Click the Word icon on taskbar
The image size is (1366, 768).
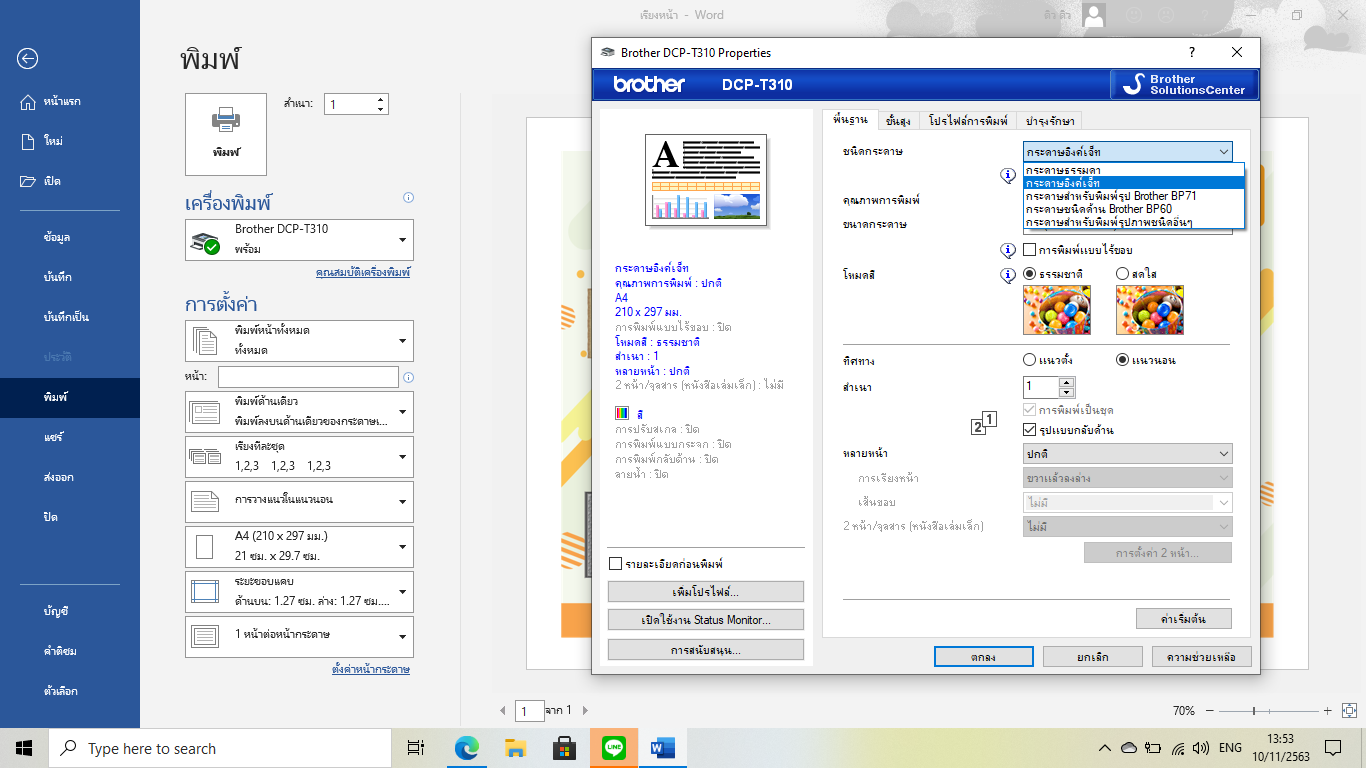[662, 748]
